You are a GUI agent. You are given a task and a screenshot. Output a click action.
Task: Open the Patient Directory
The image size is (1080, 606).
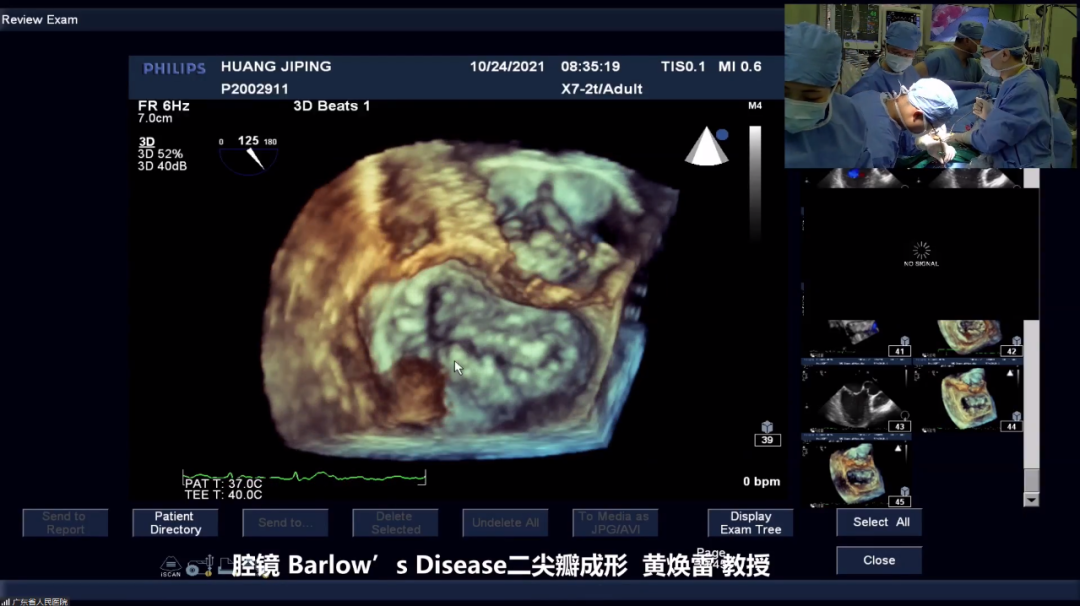click(175, 523)
